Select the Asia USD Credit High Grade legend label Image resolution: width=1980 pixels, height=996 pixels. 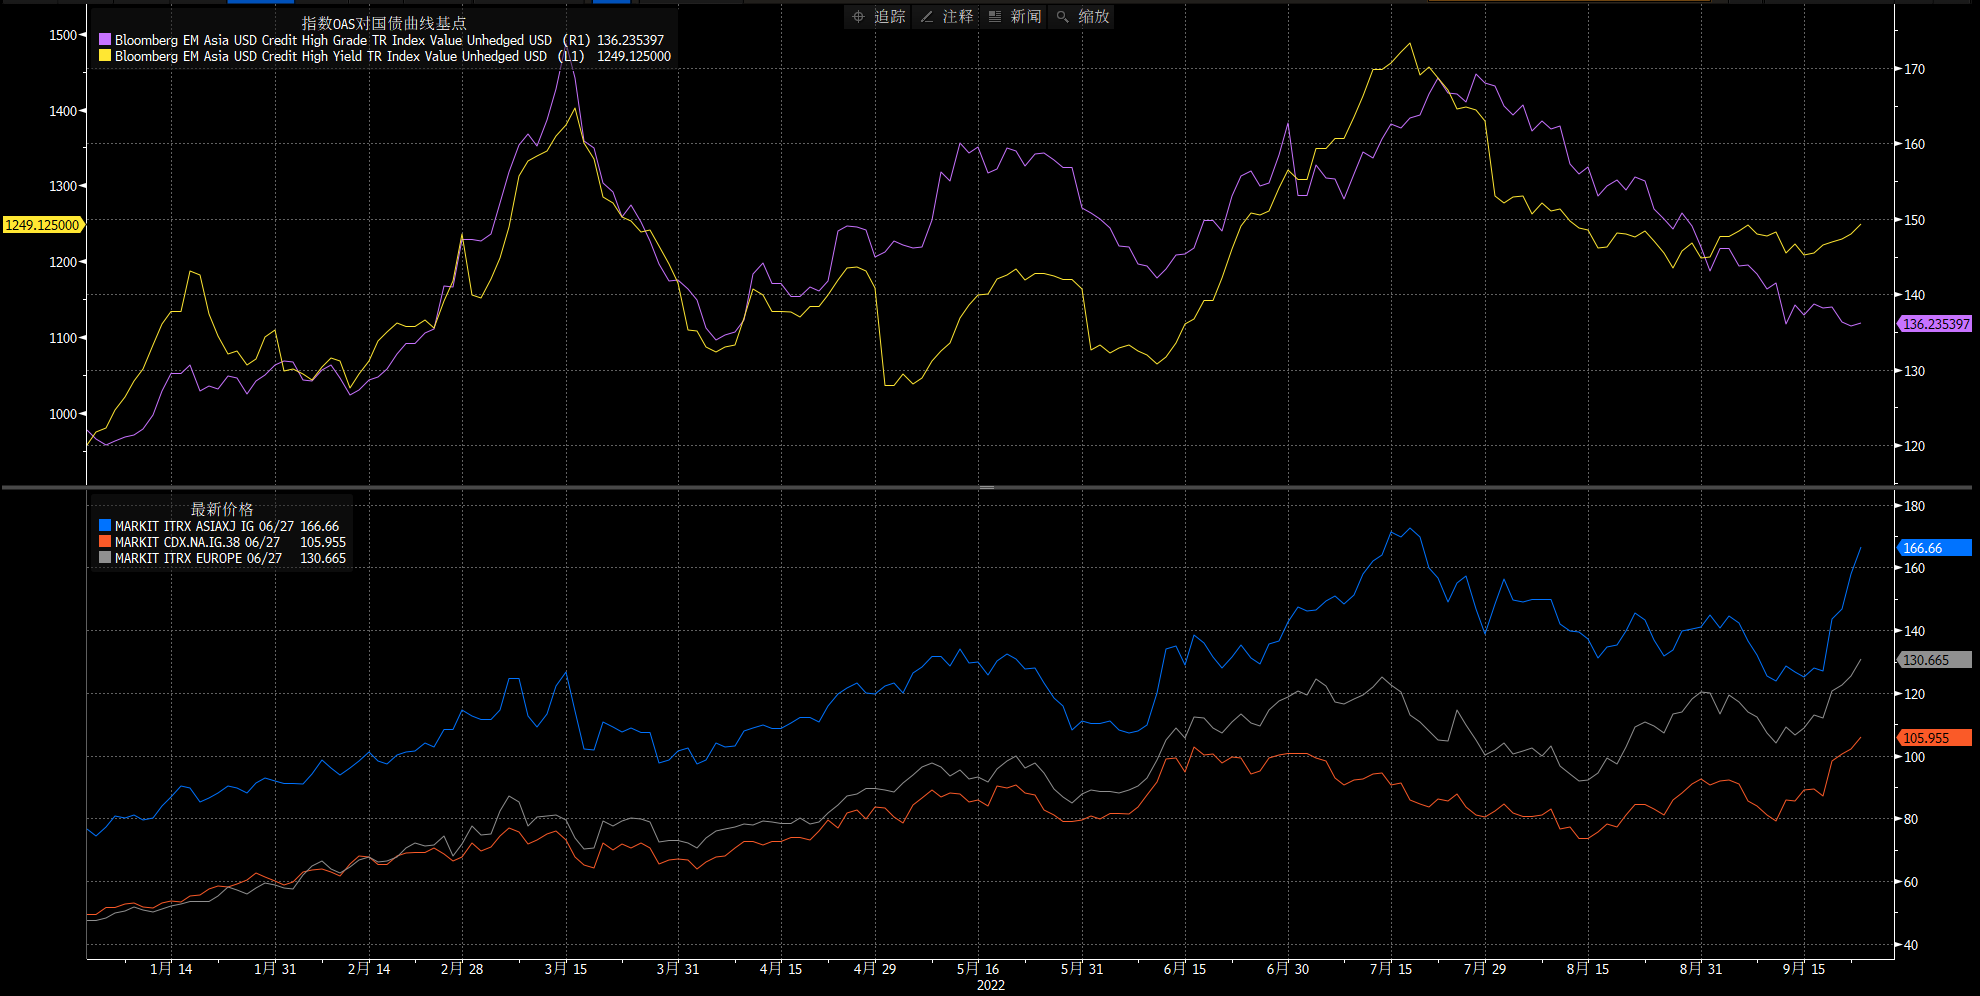pyautogui.click(x=333, y=41)
